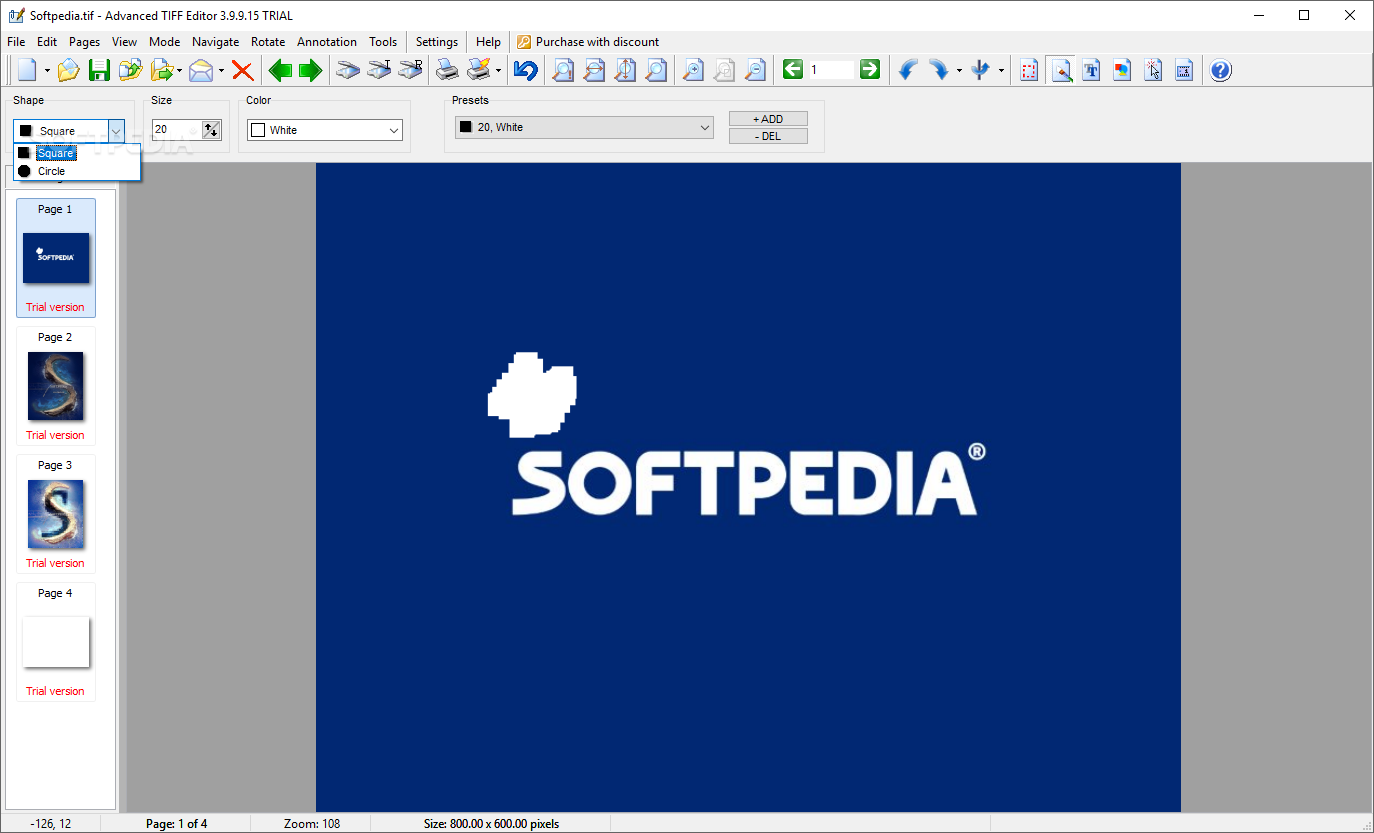1374x833 pixels.
Task: Remove preset with - DEL
Action: point(768,136)
